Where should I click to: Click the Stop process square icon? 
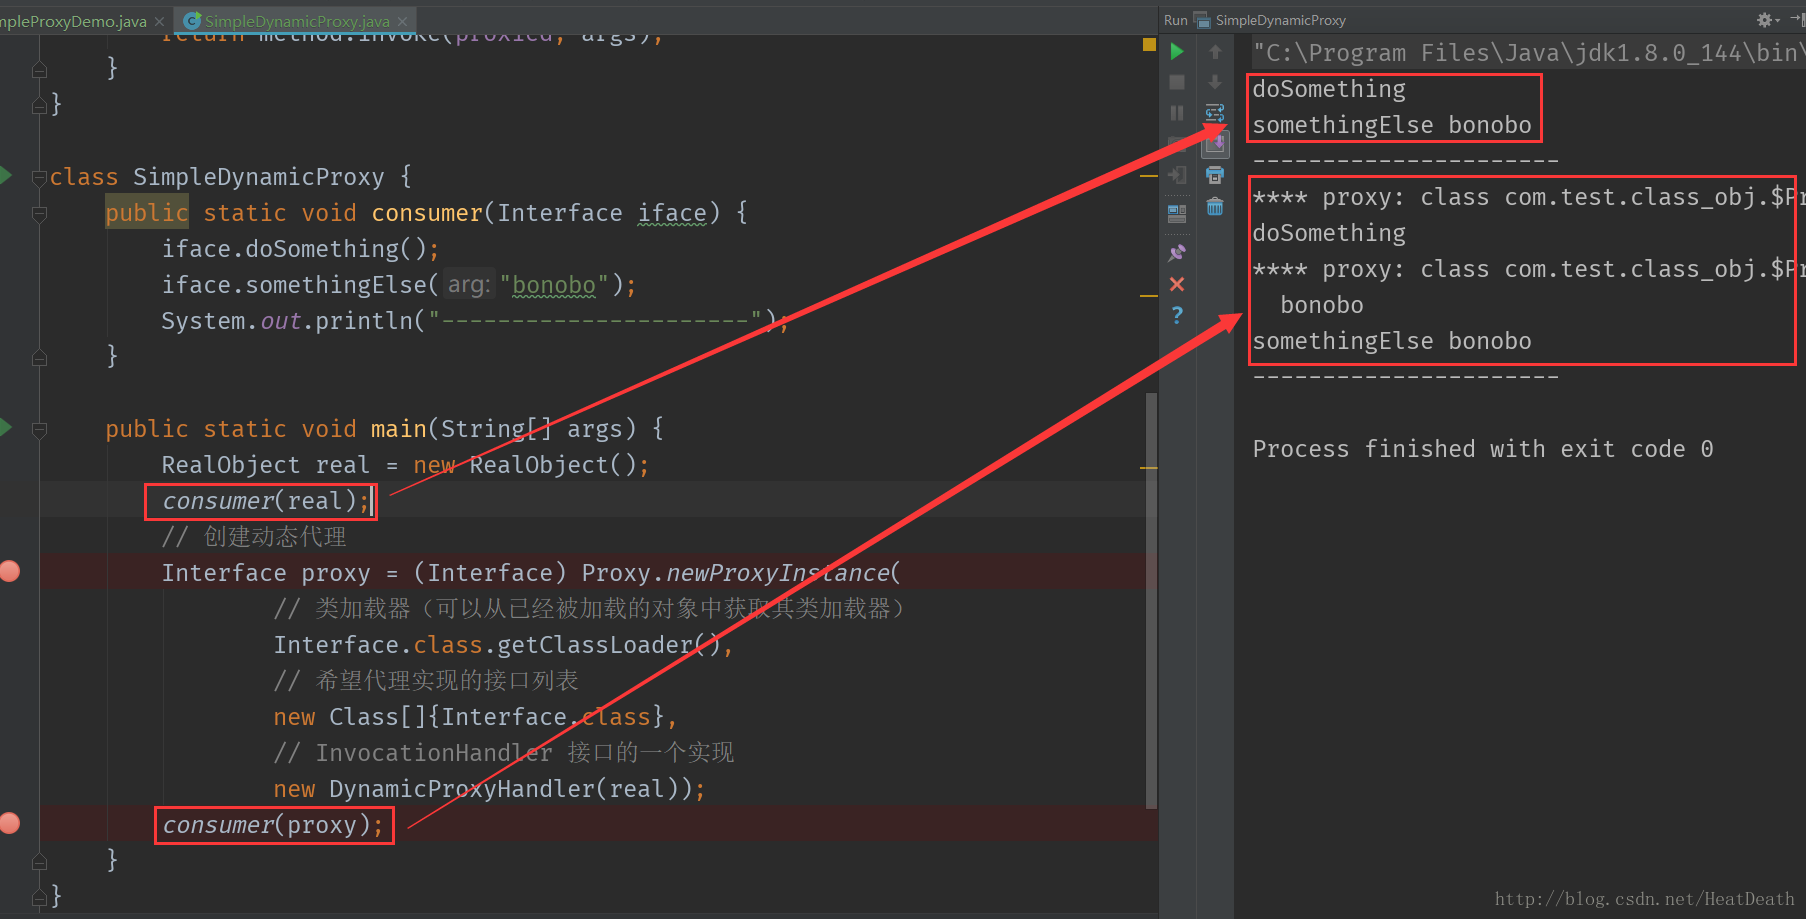[1177, 82]
